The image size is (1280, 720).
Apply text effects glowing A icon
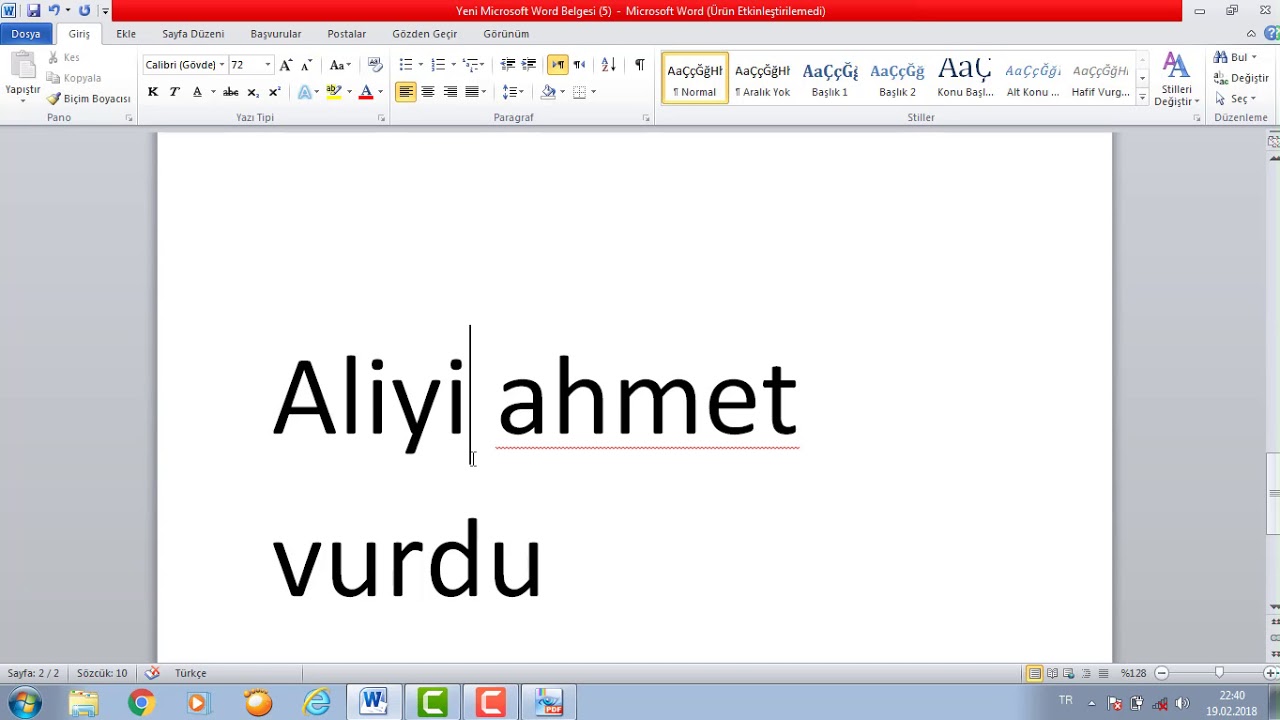click(305, 92)
